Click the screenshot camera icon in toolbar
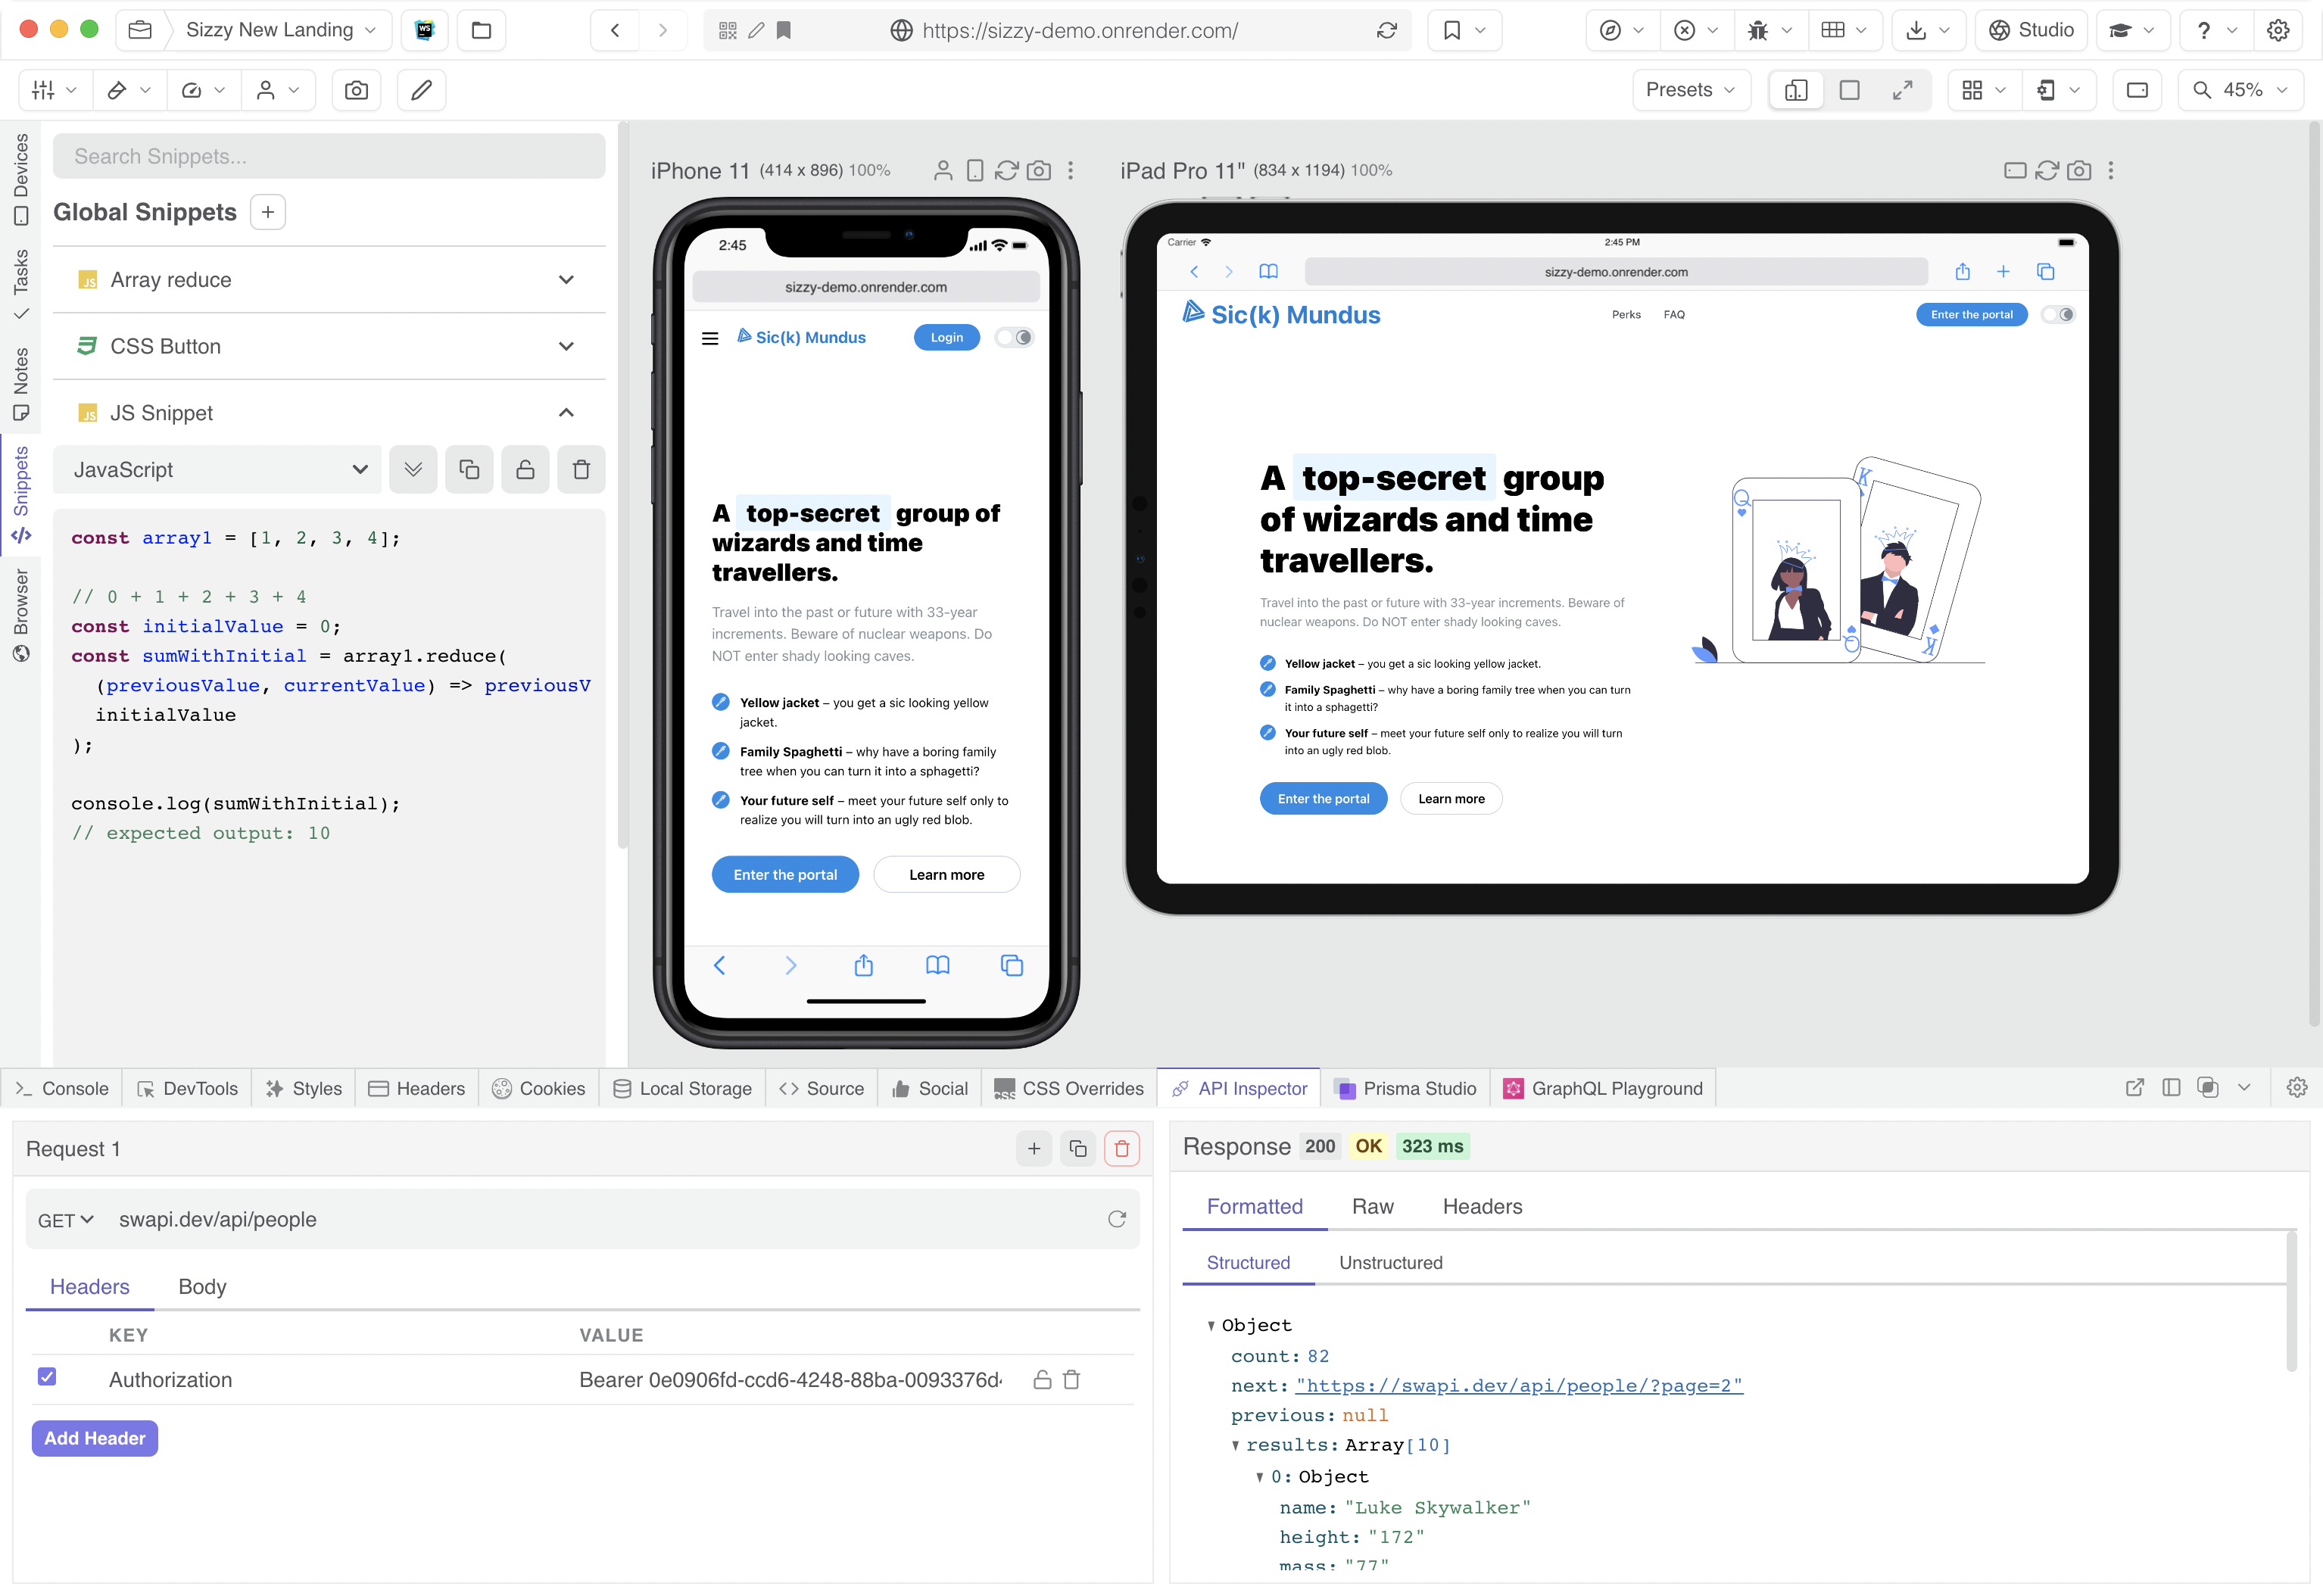 pyautogui.click(x=356, y=90)
